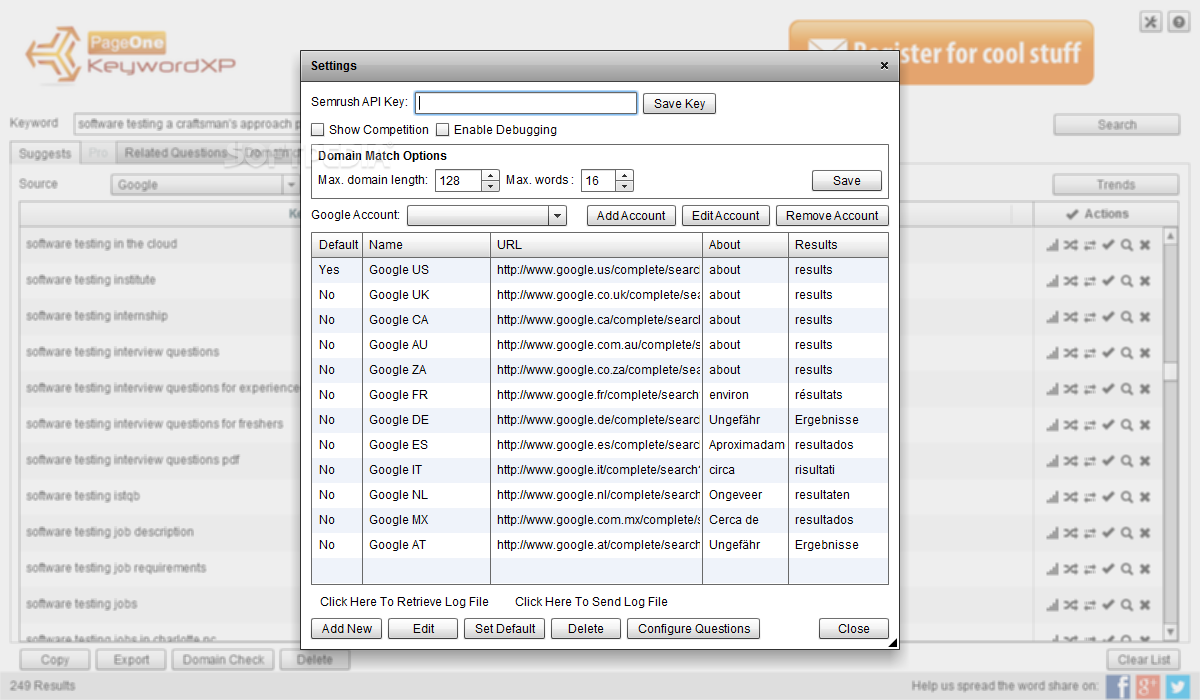Click magnifier icon for 'software testing in the cloud'
The image size is (1200, 700).
[x=1126, y=245]
